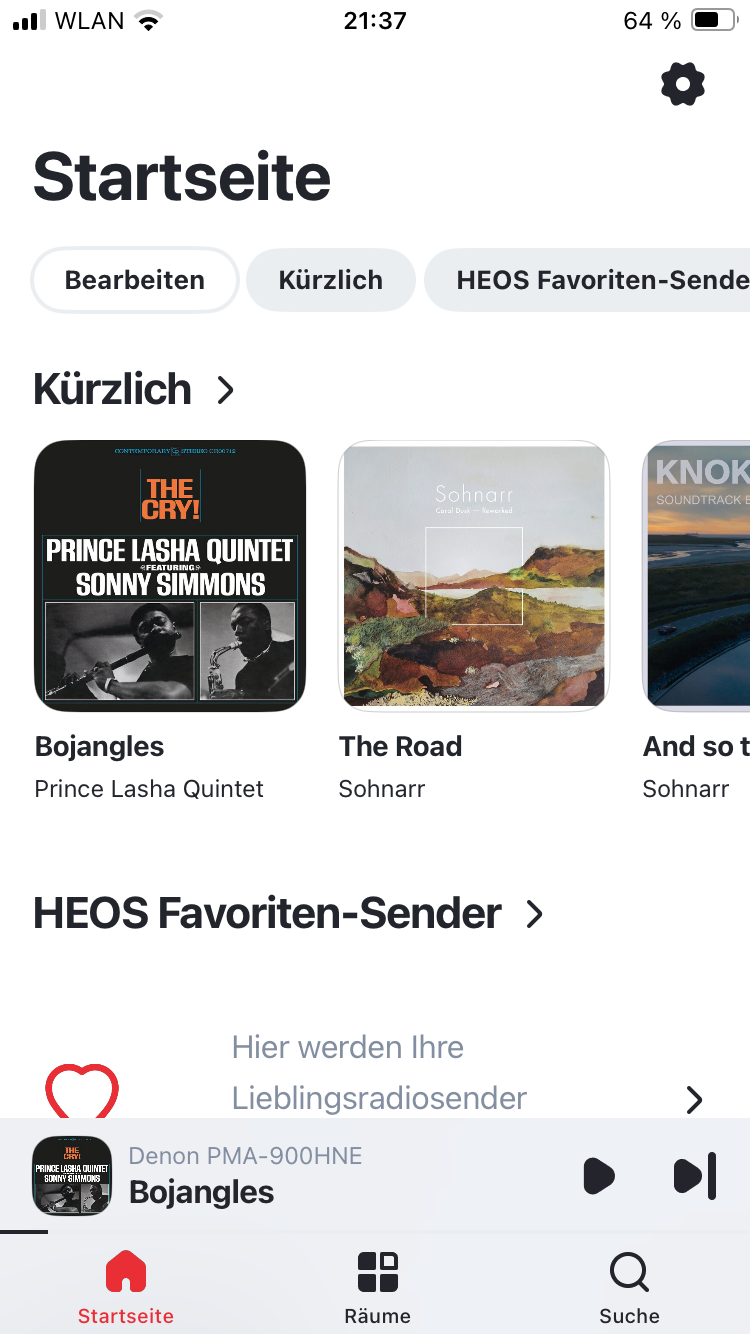Open the partially visible Knok soundtrack cover
The height and width of the screenshot is (1334, 750).
click(x=698, y=576)
